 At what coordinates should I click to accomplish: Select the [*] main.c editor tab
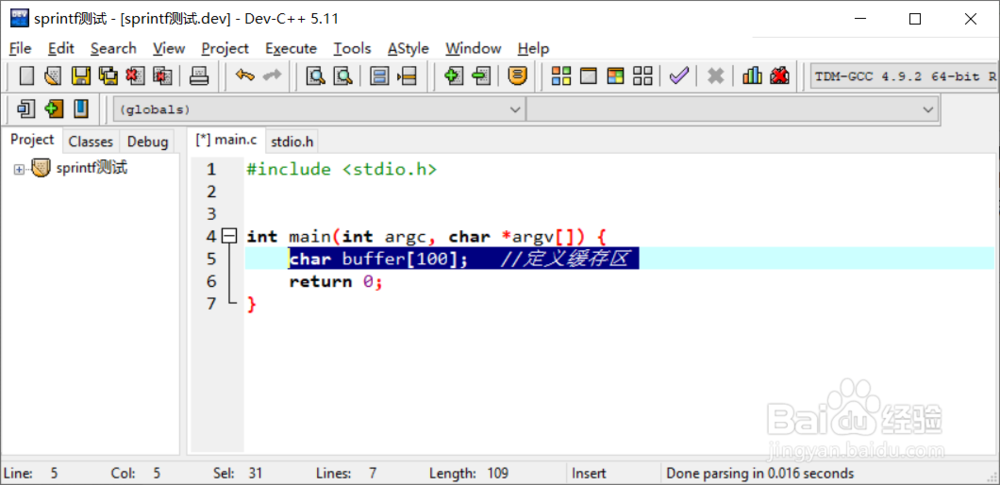(226, 140)
